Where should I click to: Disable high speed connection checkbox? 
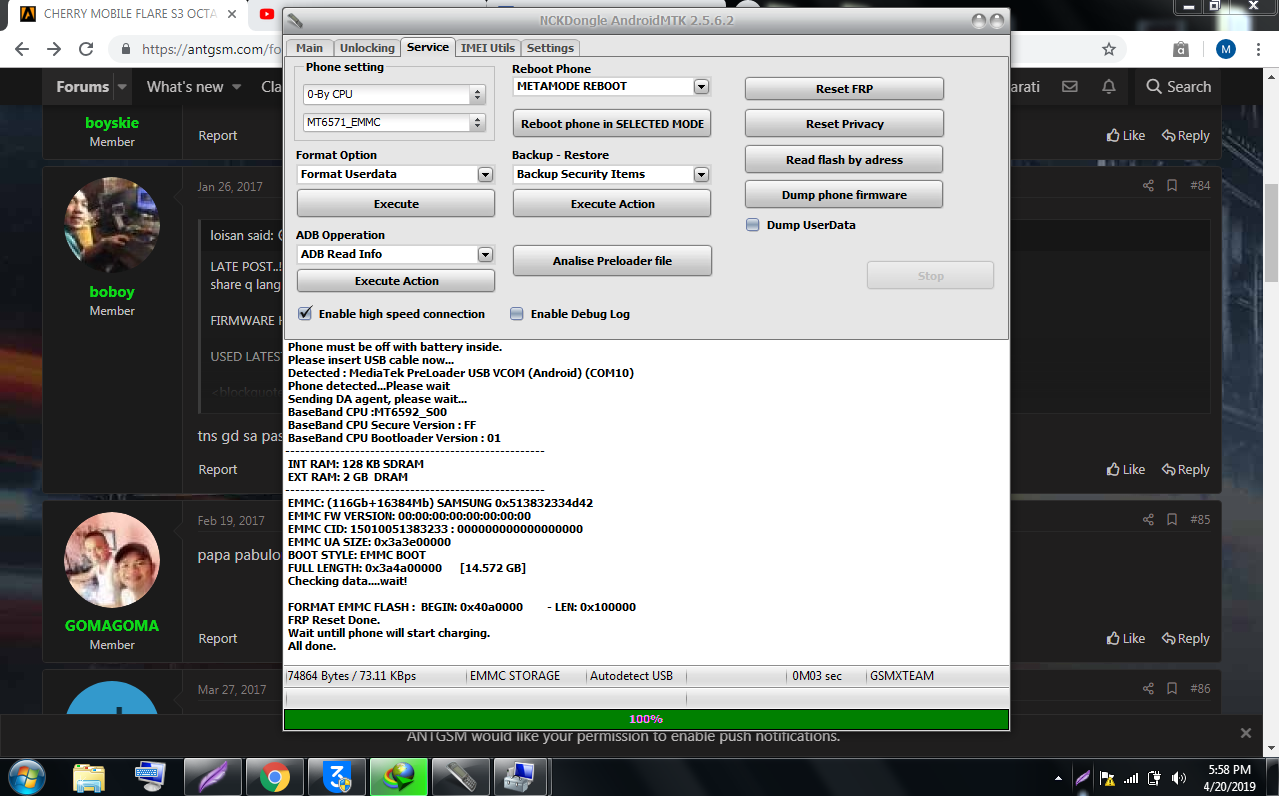pos(306,313)
